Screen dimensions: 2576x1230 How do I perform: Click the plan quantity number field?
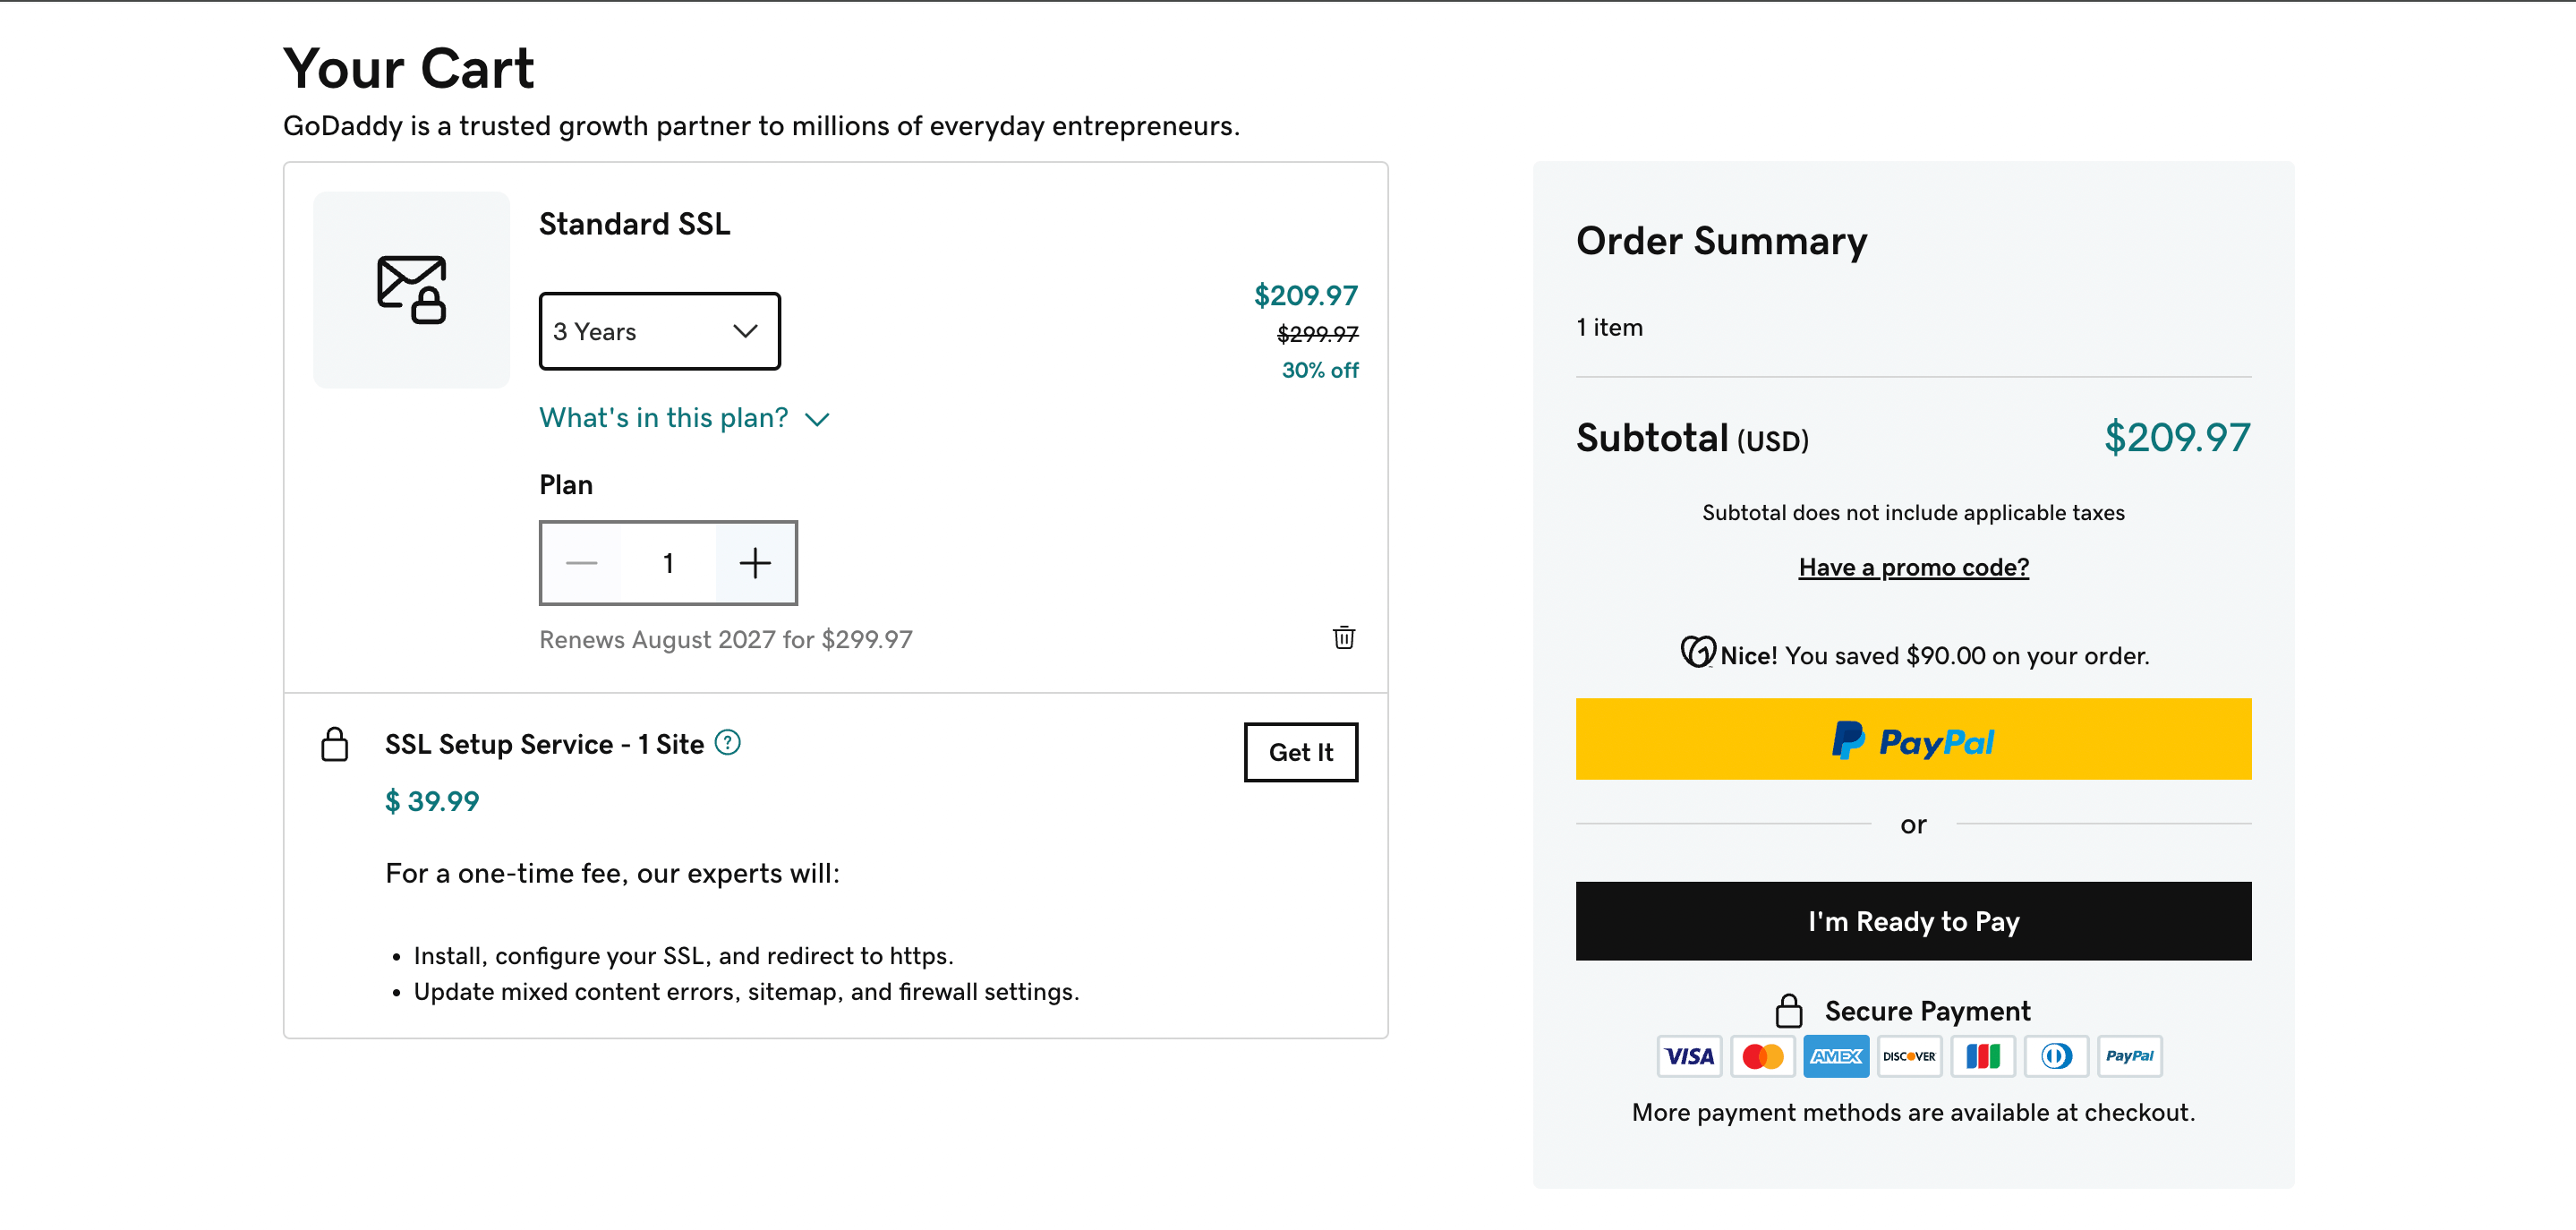coord(668,563)
